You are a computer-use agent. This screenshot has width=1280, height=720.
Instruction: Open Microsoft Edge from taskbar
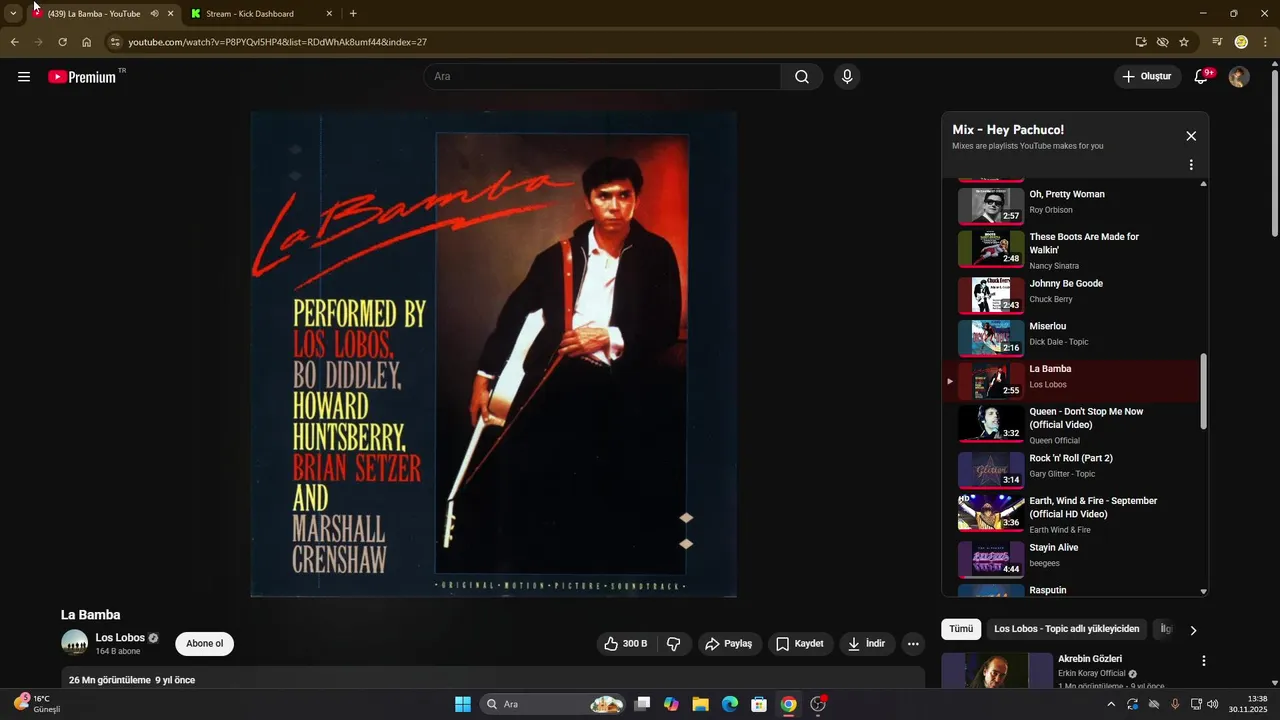tap(730, 704)
